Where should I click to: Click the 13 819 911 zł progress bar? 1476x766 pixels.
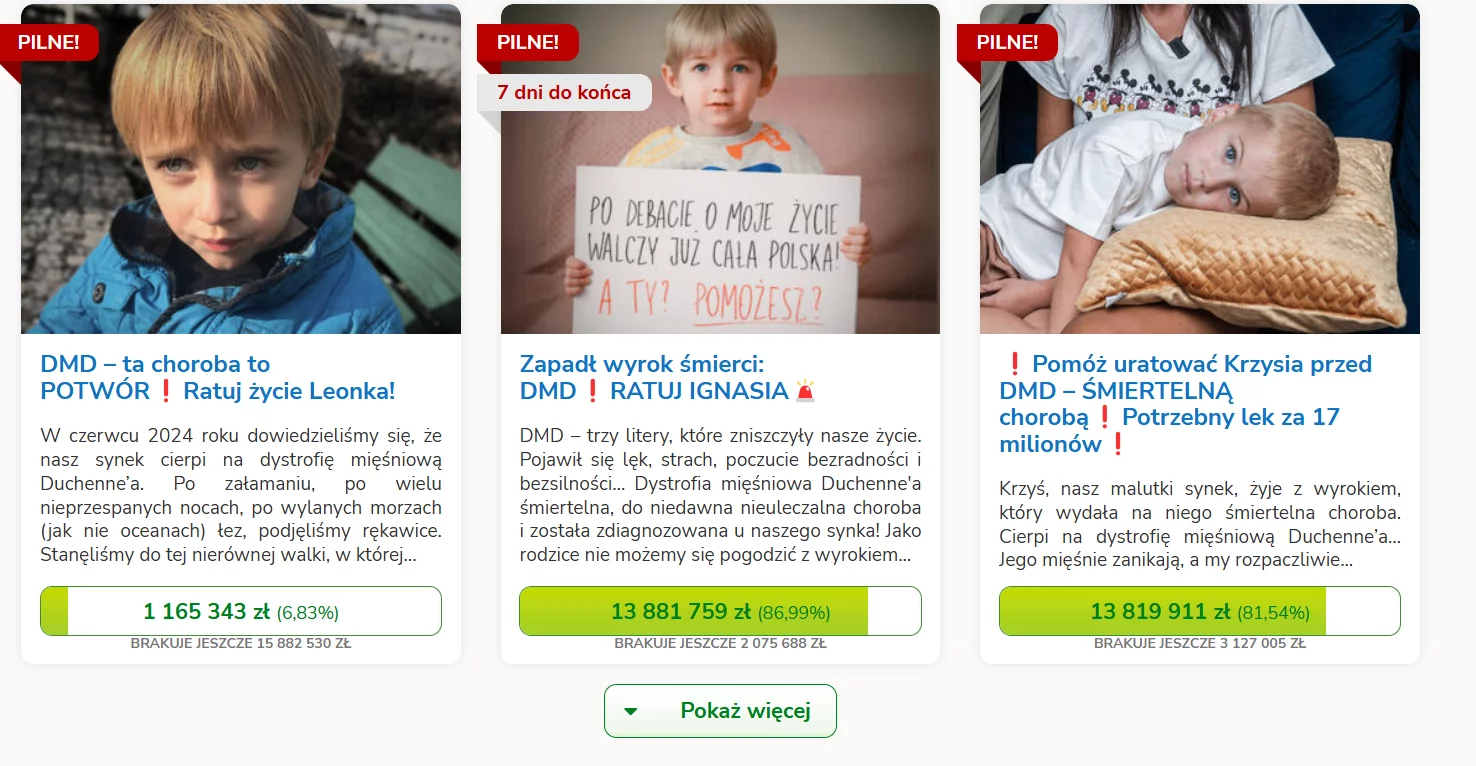click(1200, 611)
